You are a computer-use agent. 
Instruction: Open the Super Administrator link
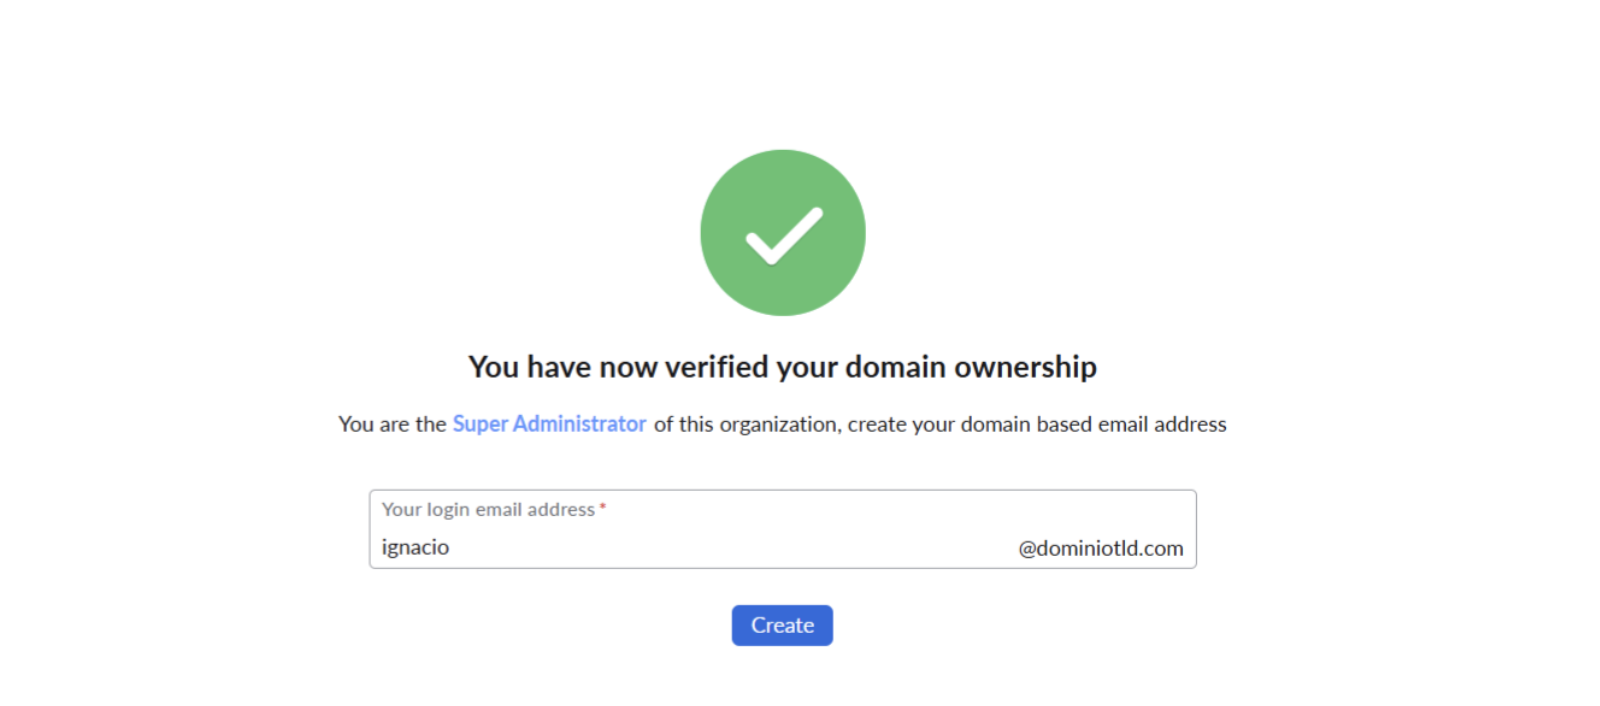(549, 424)
